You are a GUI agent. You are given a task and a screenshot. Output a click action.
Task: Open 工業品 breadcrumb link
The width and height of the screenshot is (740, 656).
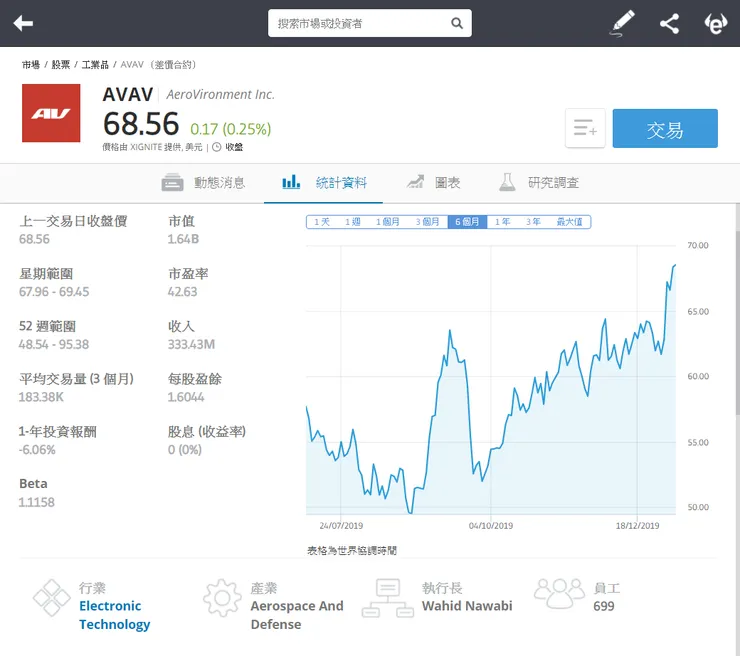click(95, 65)
